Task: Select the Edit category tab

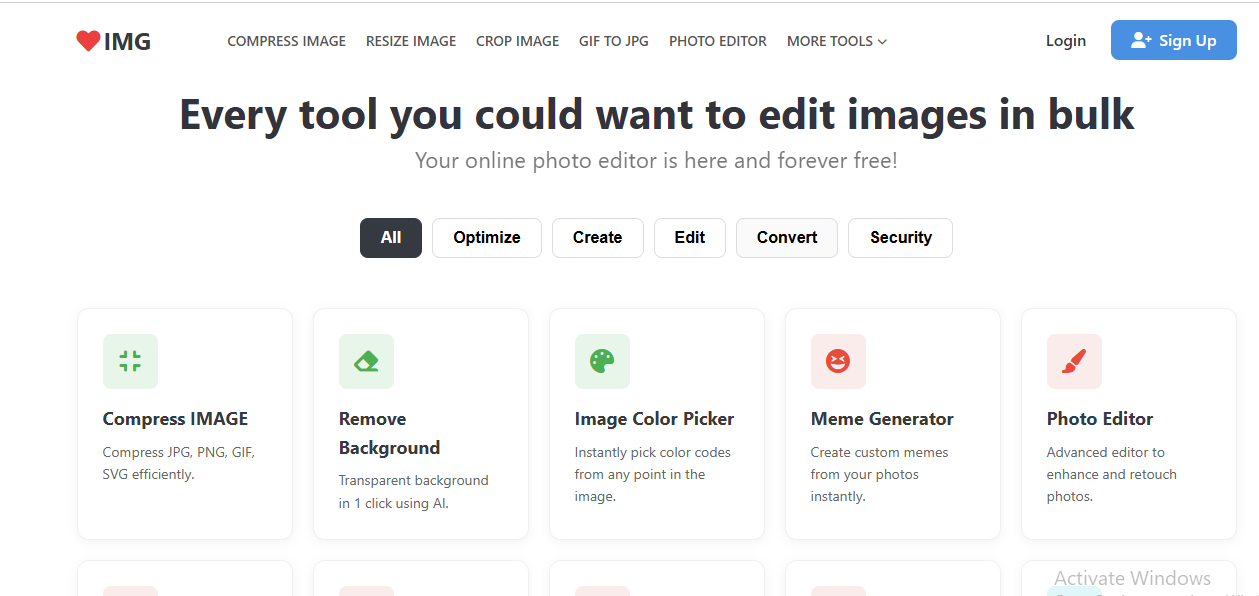Action: [x=689, y=237]
